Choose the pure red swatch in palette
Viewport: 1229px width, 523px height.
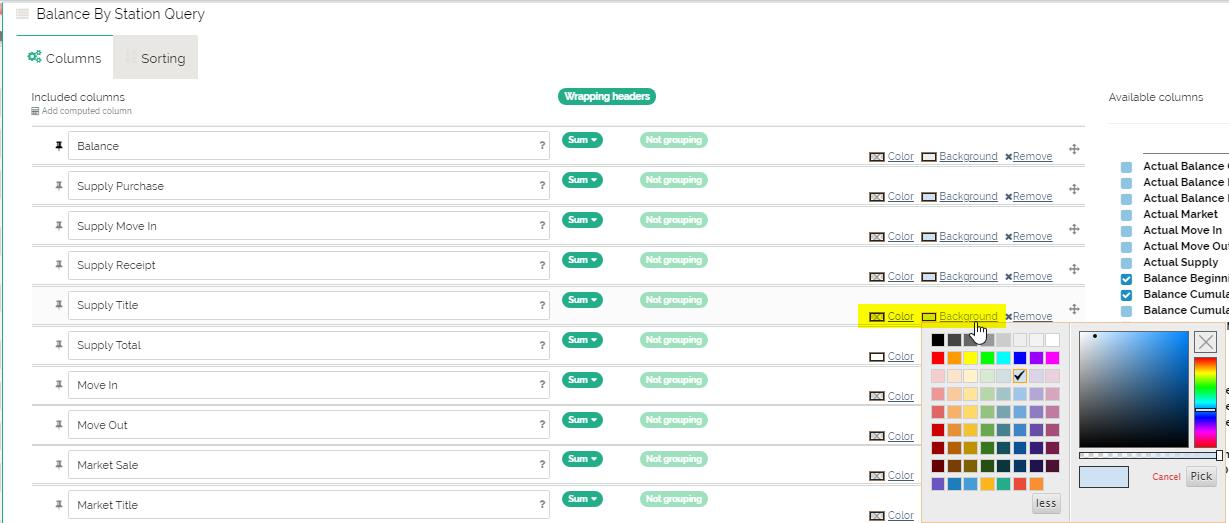tap(938, 358)
